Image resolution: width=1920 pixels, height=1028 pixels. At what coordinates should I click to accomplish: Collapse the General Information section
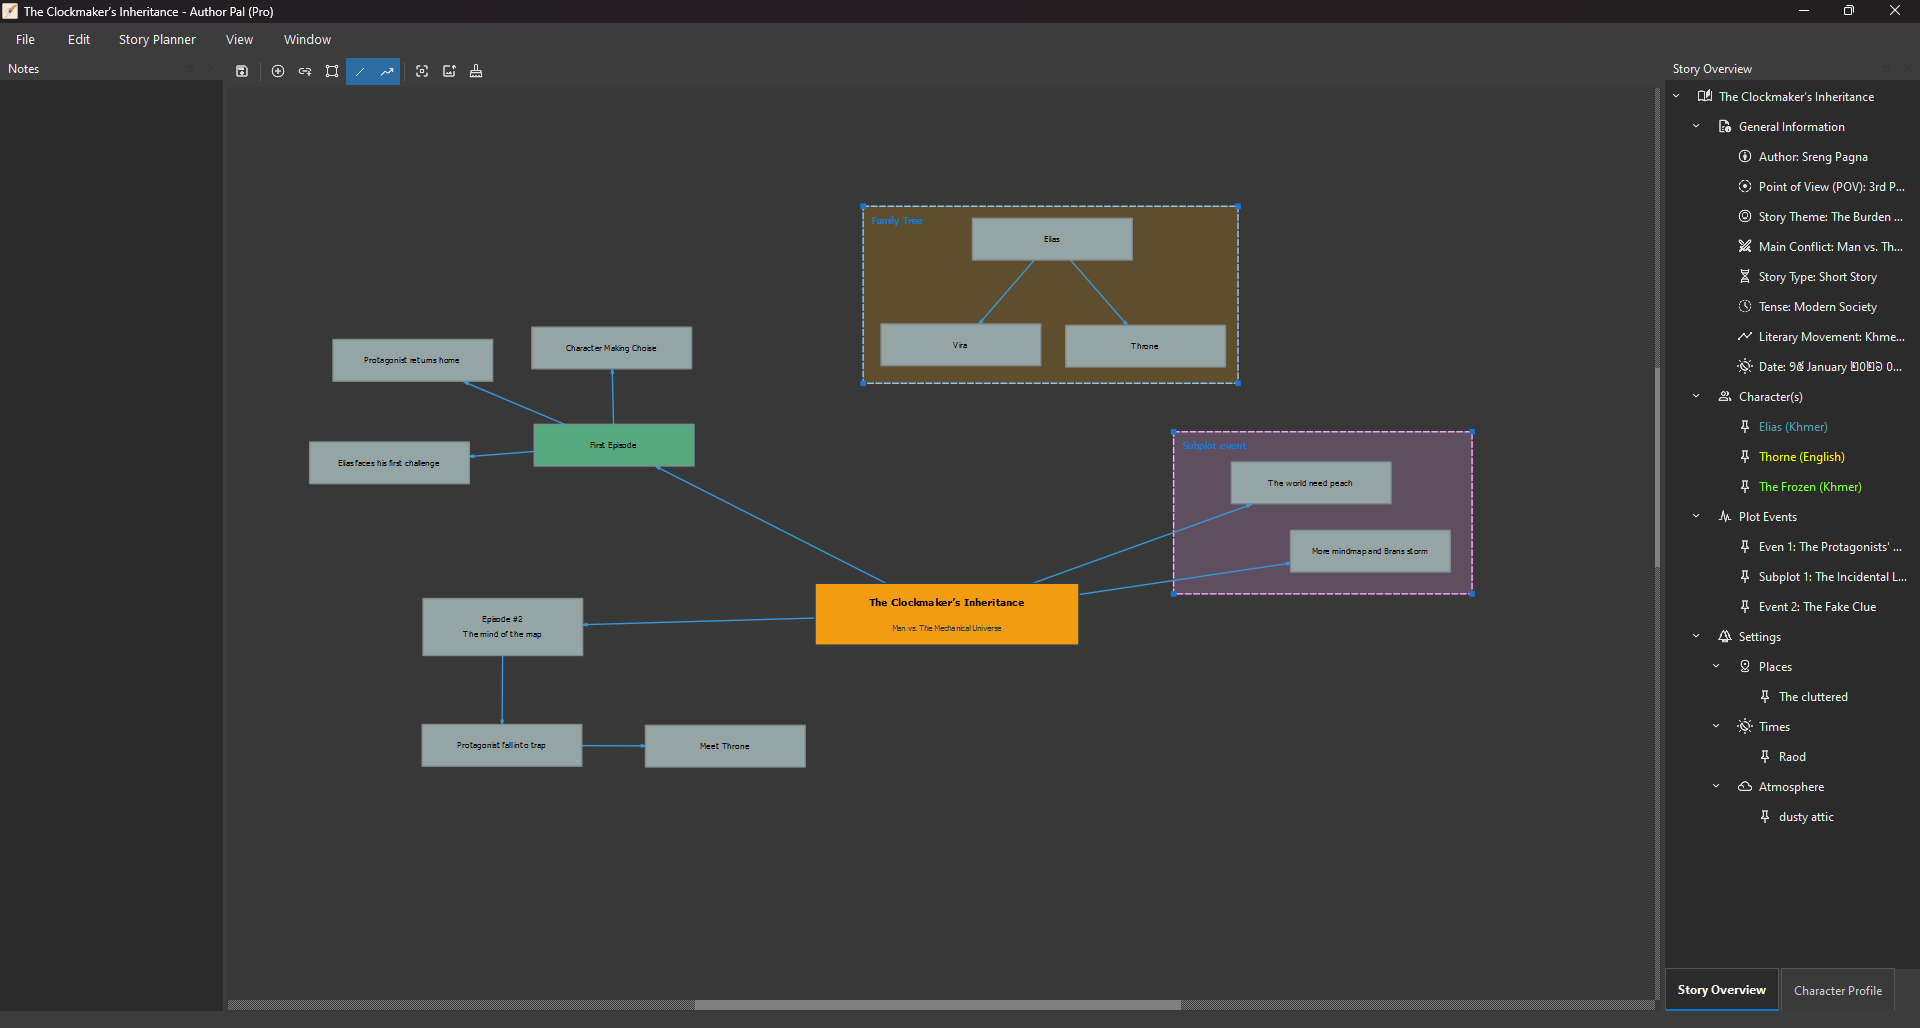click(x=1696, y=126)
